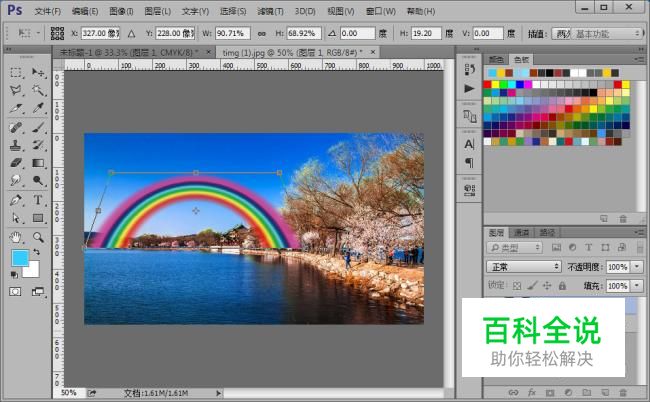Select the Rectangular Marquee tool
This screenshot has width=650, height=402.
pyautogui.click(x=17, y=73)
